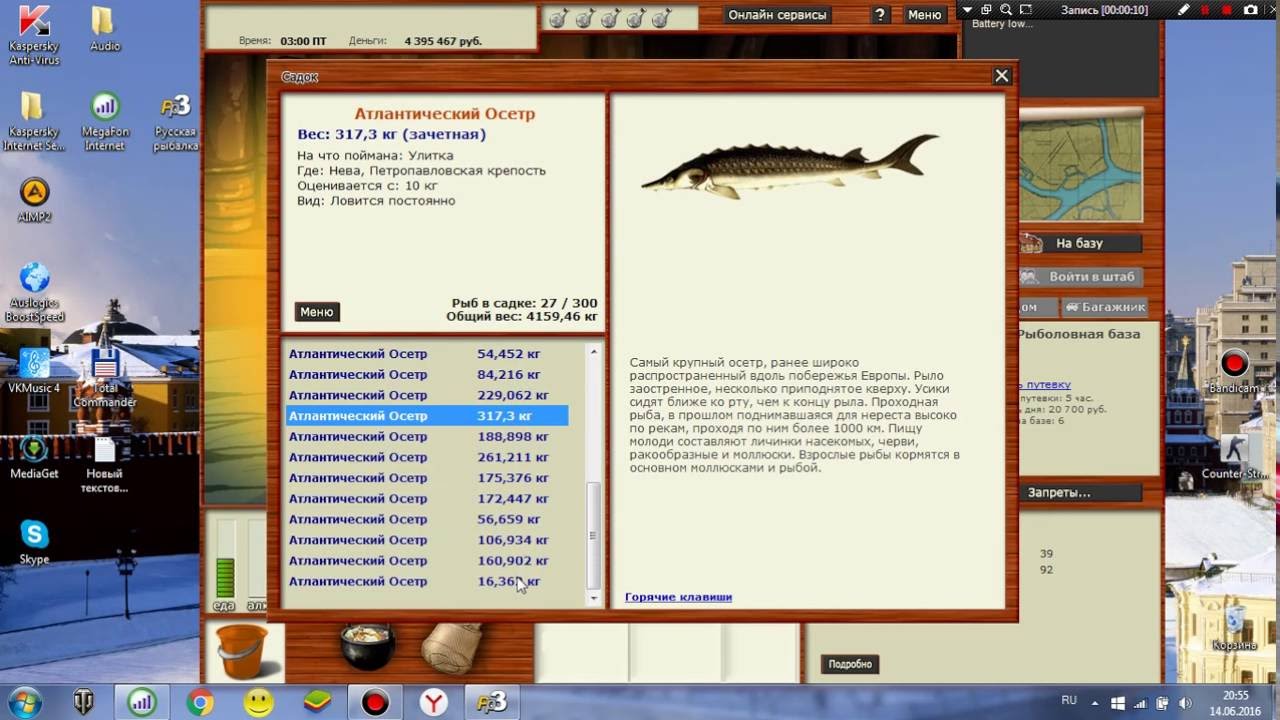Click the sturgeon fish picture

790,166
